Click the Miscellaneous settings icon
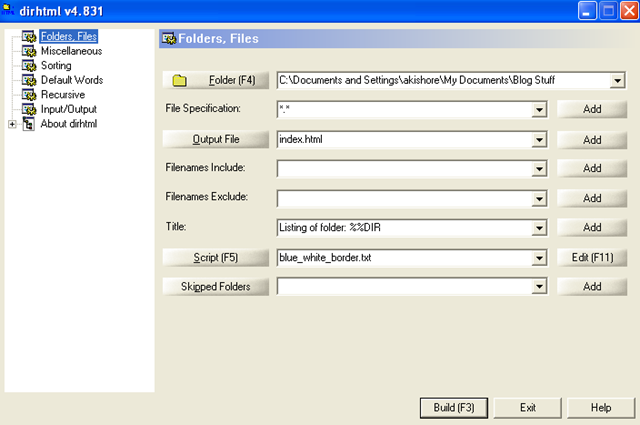This screenshot has height=425, width=640. pyautogui.click(x=29, y=51)
